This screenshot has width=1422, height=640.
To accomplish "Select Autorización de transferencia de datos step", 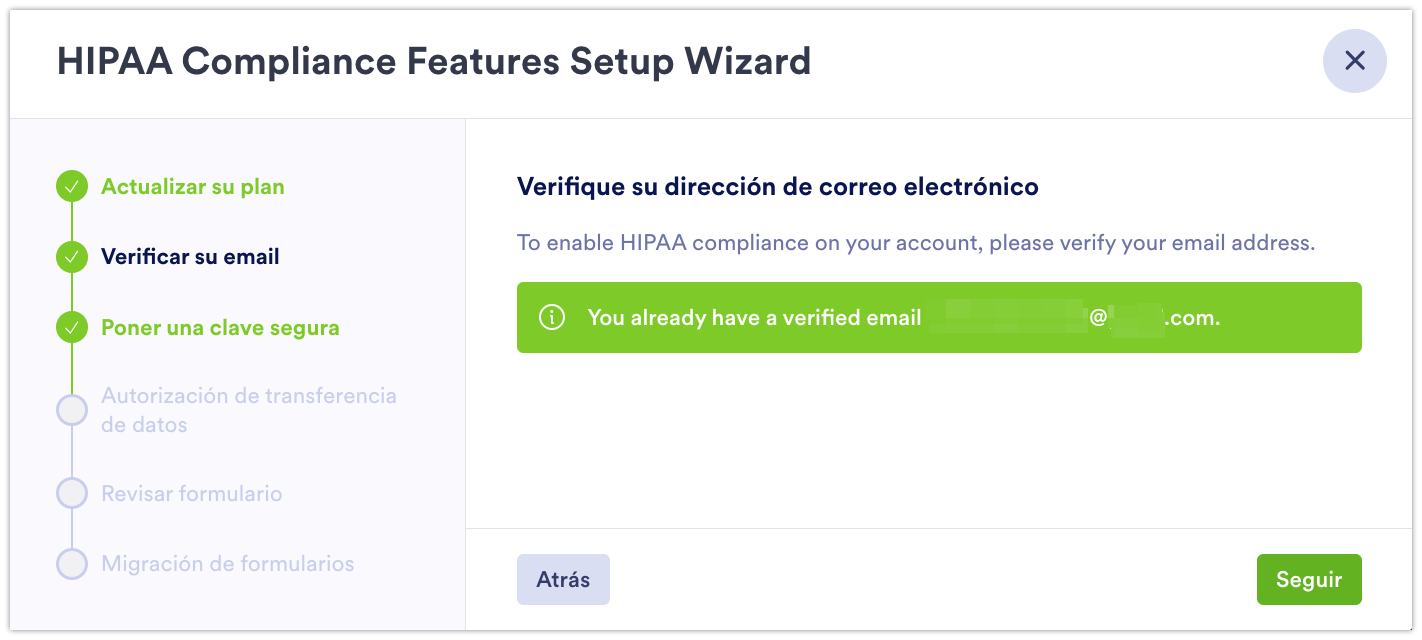I will [x=248, y=410].
